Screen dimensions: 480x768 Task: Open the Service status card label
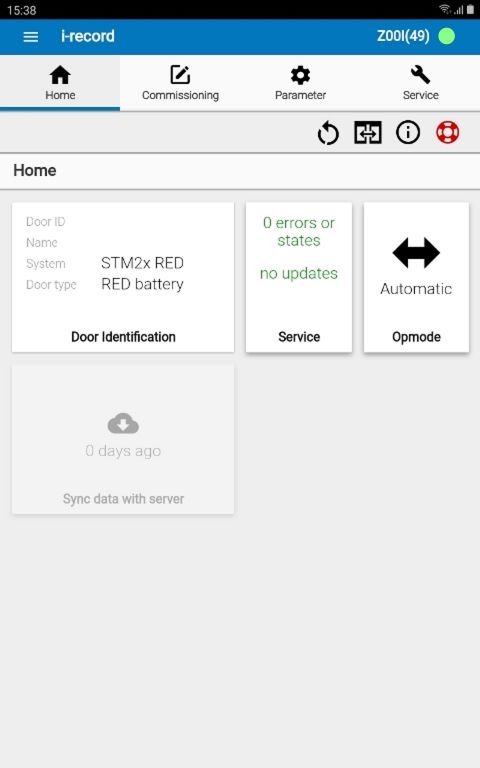click(299, 337)
